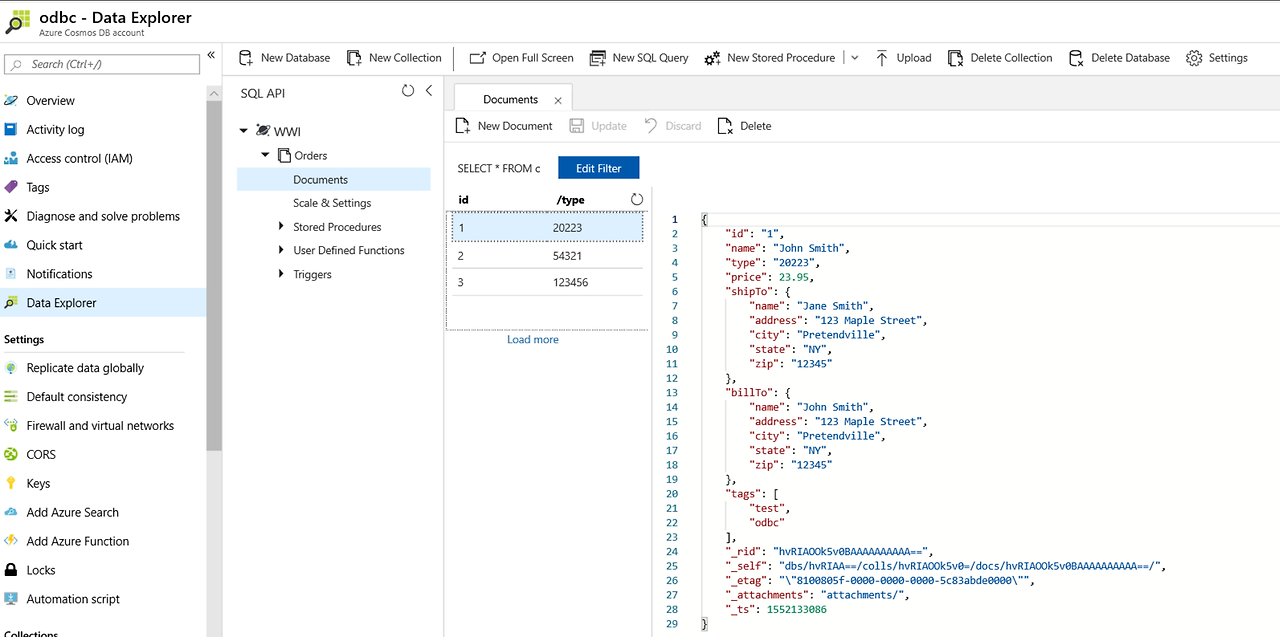Click the Edit Filter button

pyautogui.click(x=598, y=168)
